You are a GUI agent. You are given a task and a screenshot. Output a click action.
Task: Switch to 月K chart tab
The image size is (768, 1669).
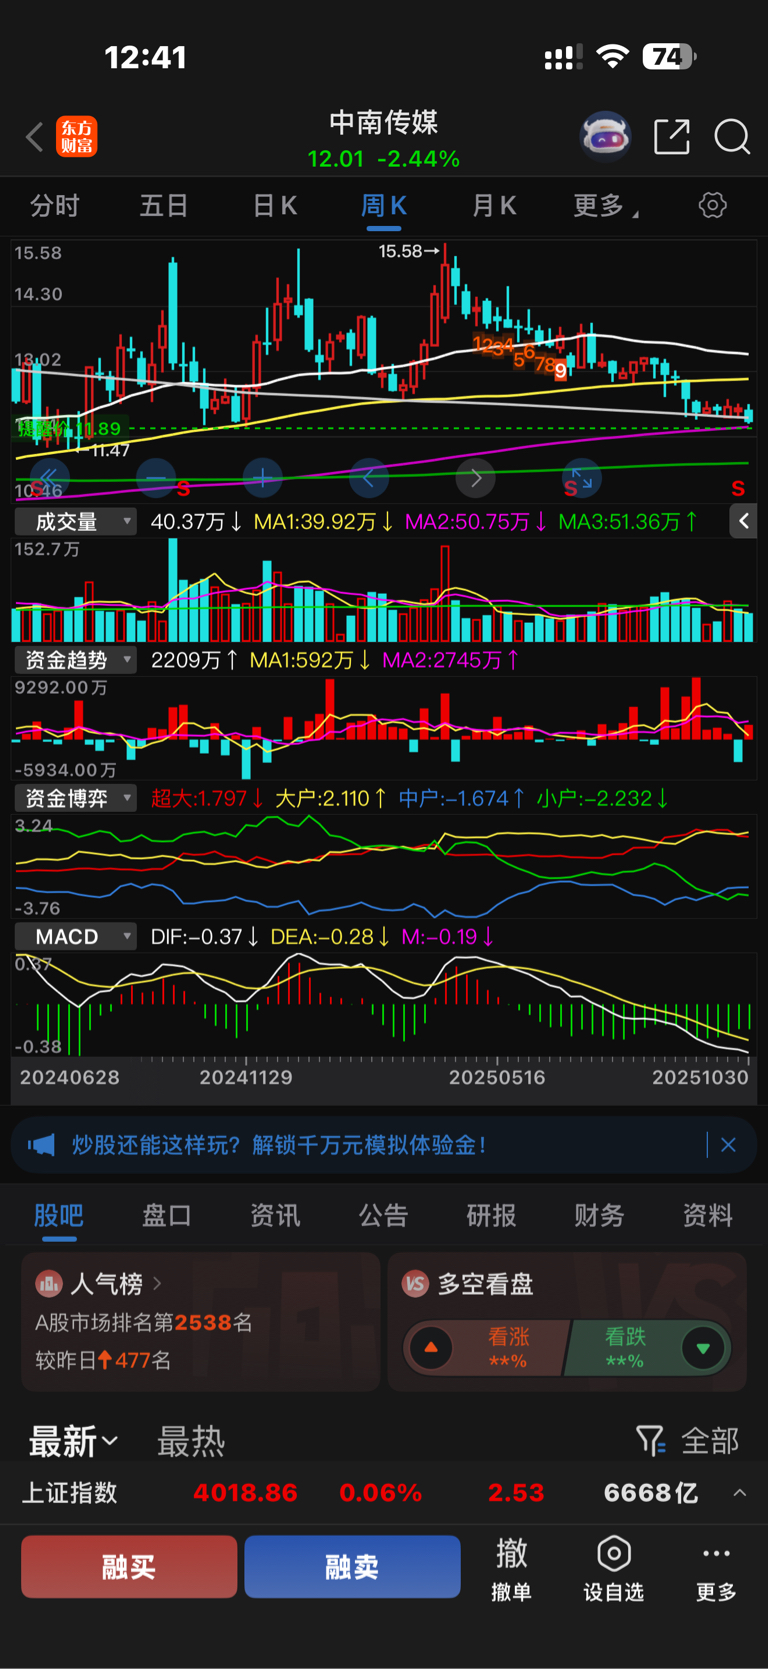click(494, 206)
